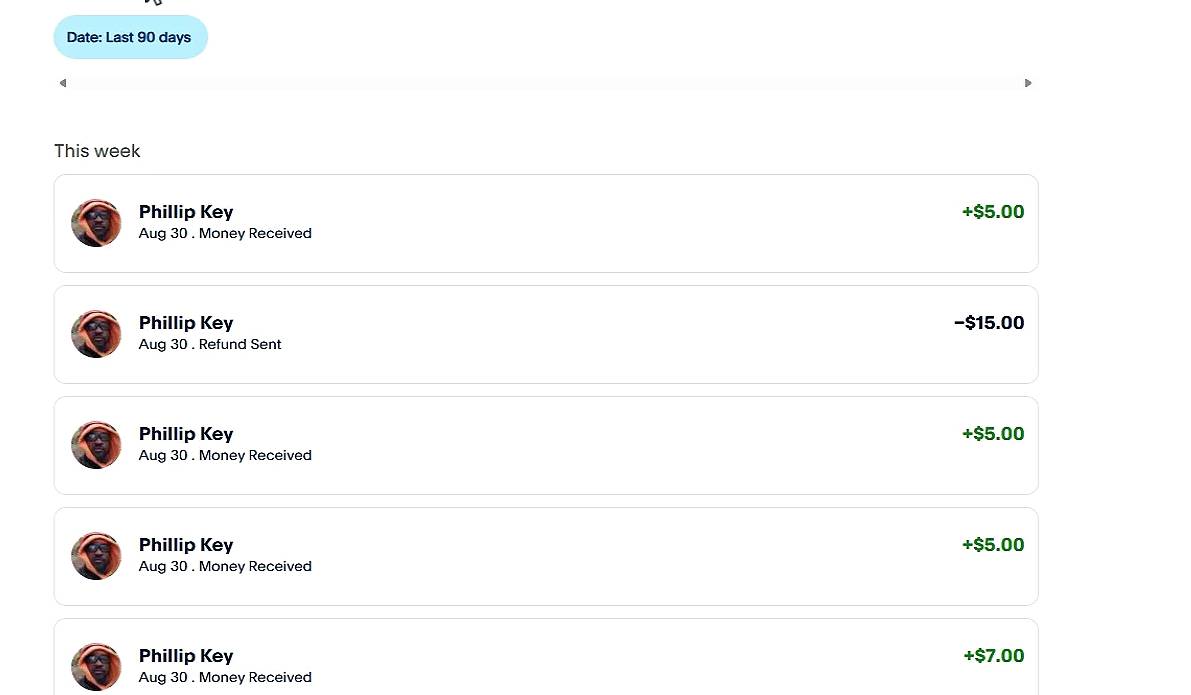
Task: Click the -$15.00 amount
Action: coord(989,323)
